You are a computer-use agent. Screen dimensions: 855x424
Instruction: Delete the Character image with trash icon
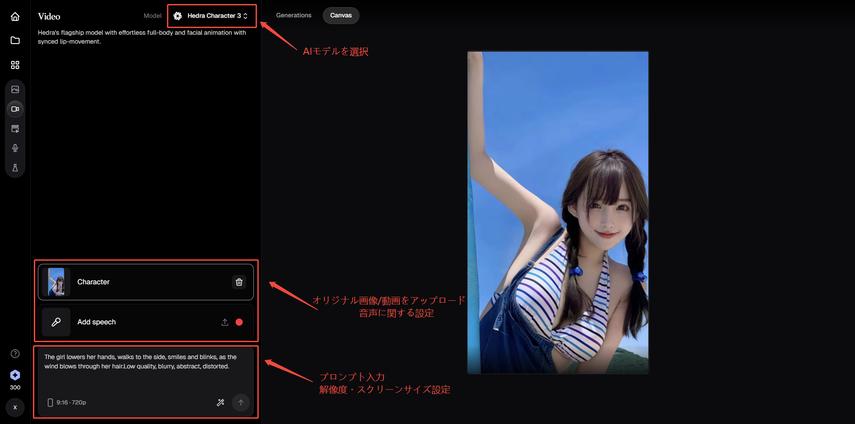click(x=239, y=282)
